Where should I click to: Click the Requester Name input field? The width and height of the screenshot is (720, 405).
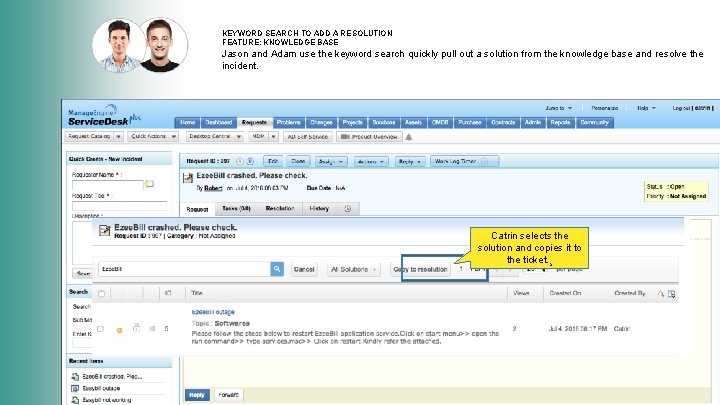(107, 185)
